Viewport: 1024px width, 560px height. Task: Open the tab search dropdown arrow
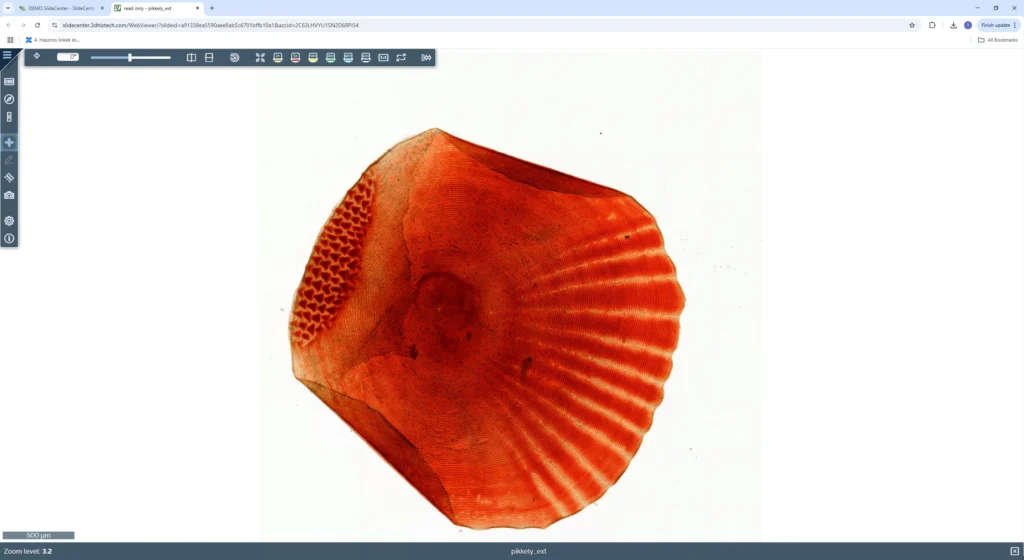click(8, 8)
